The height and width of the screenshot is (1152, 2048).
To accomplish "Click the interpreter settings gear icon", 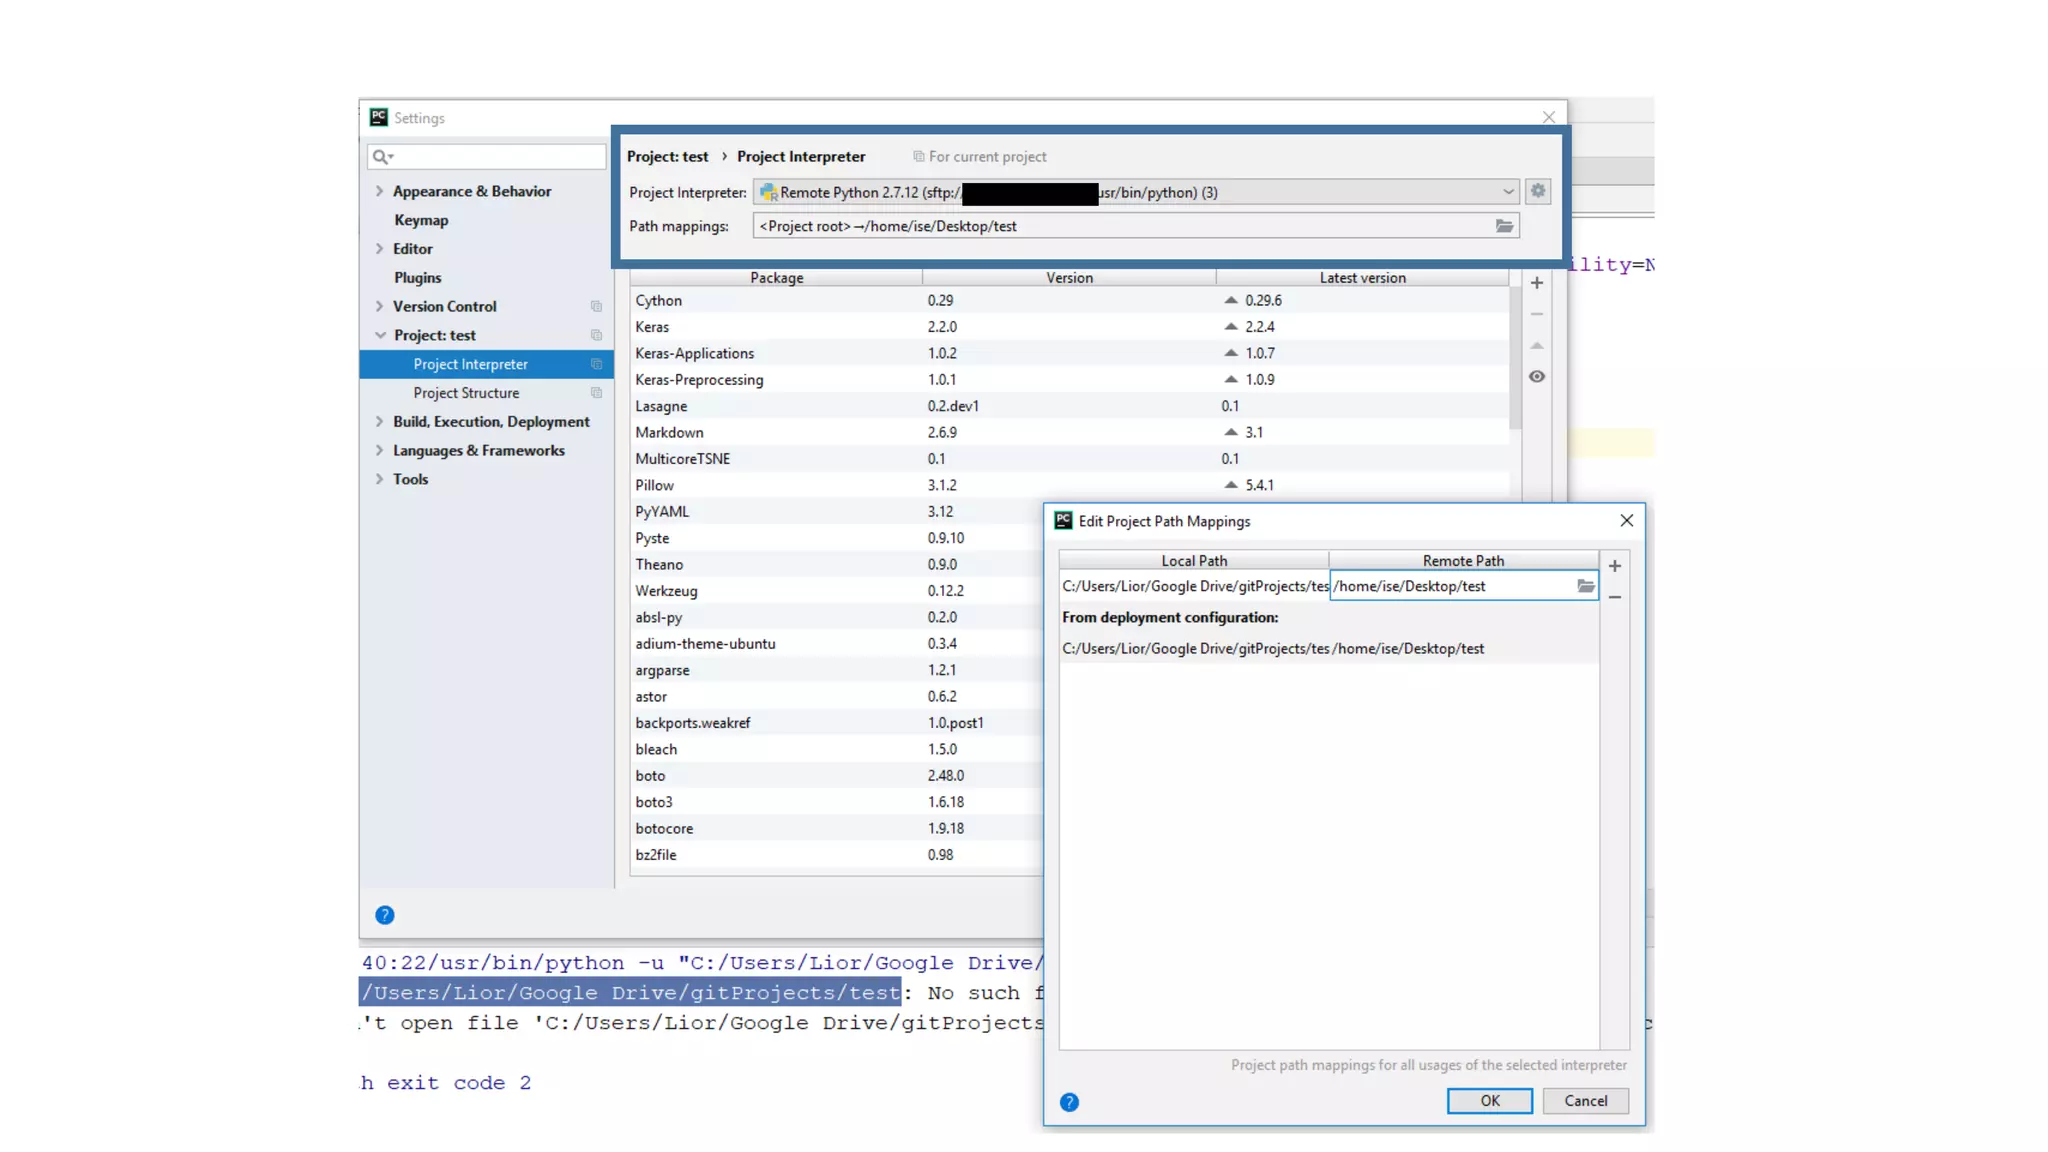I will (1537, 191).
